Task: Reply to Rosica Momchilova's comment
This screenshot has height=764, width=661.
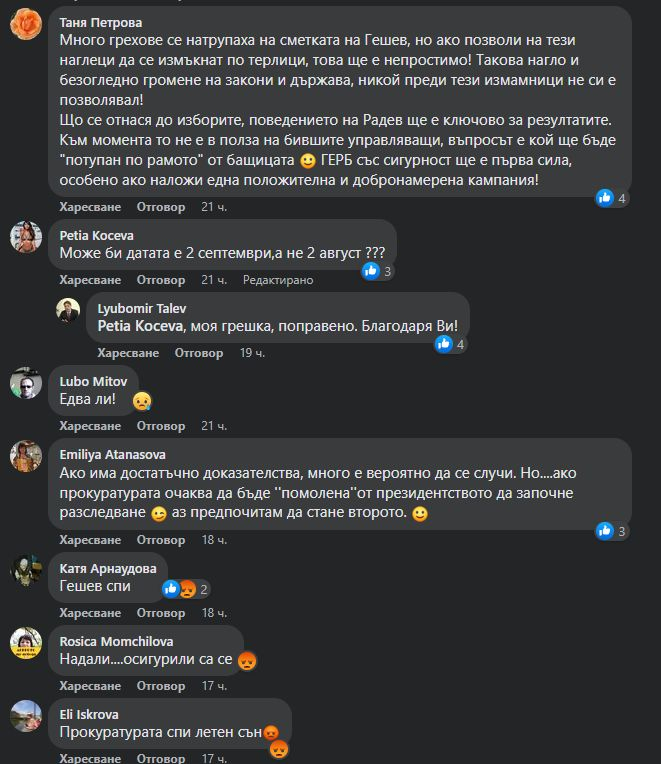Action: (x=161, y=686)
